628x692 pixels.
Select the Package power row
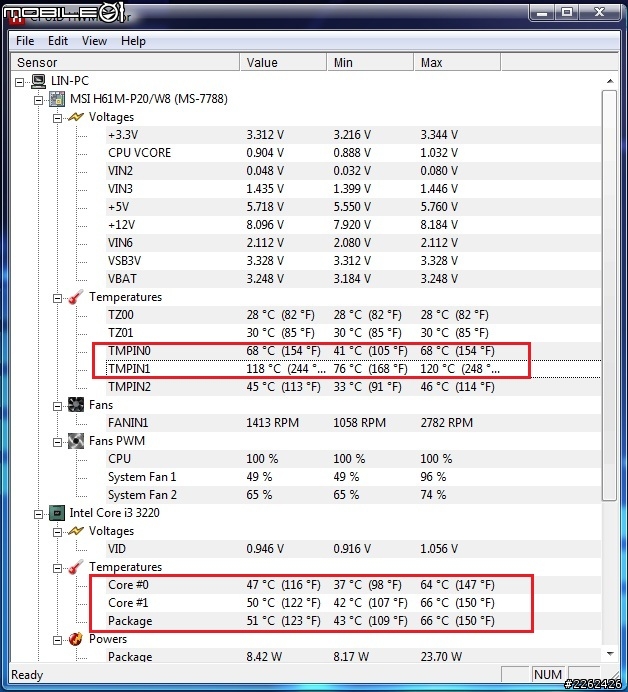353,657
